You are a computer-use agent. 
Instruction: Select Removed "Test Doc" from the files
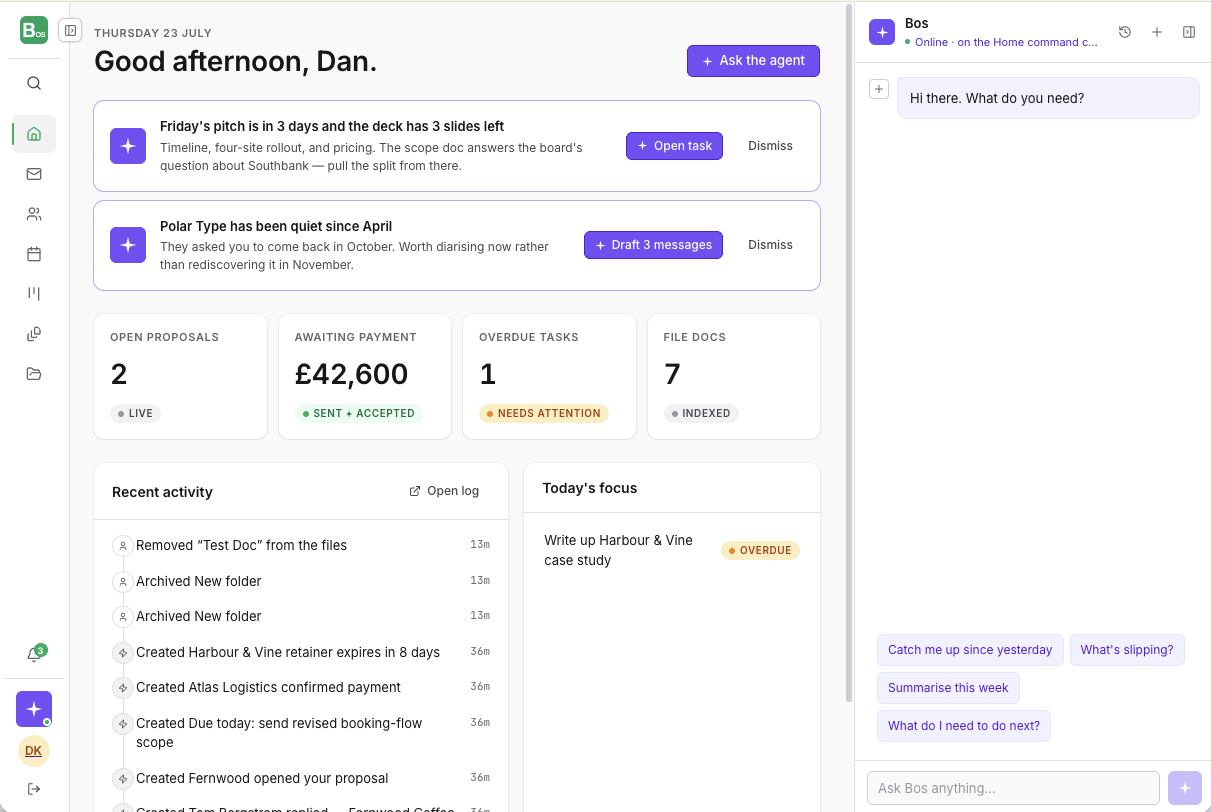click(301, 545)
